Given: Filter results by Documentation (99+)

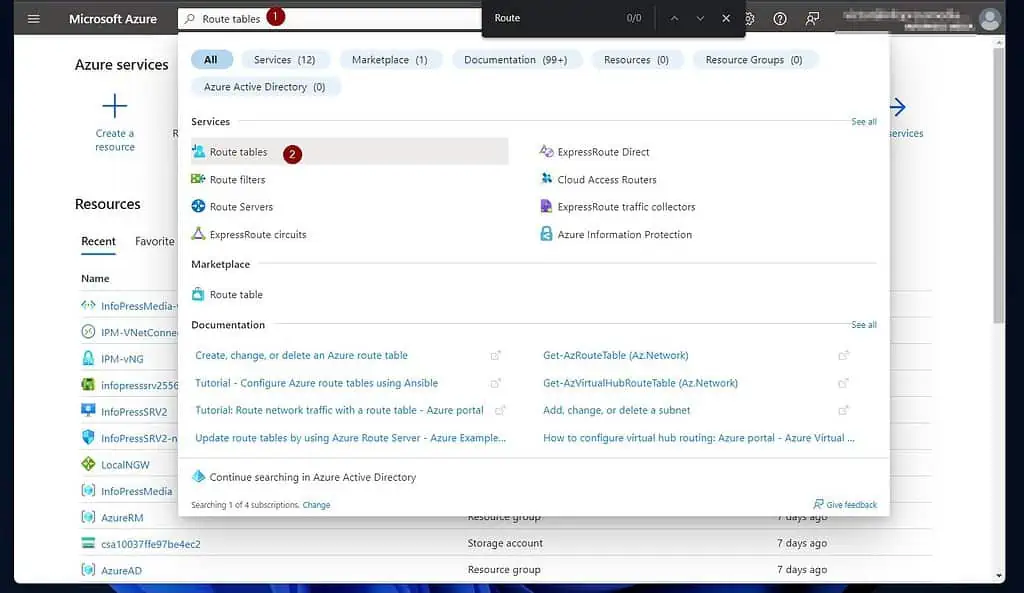Looking at the screenshot, I should (515, 60).
